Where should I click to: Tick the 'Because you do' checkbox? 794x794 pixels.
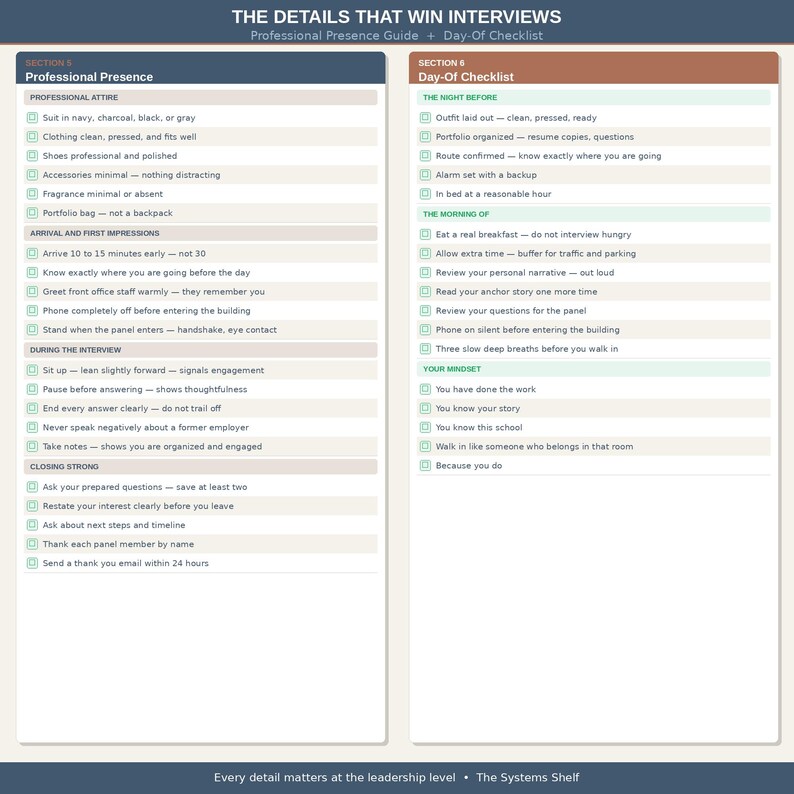pyautogui.click(x=425, y=465)
